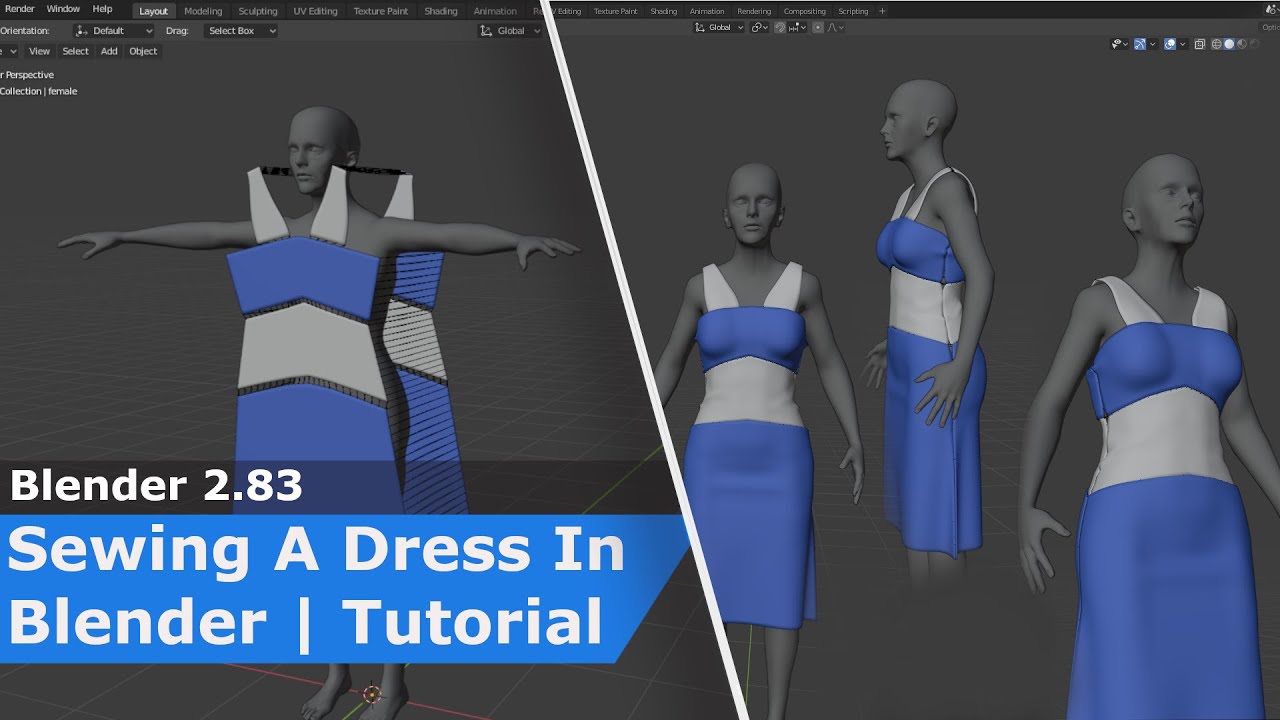Select wireframe viewport shading
The image size is (1280, 720).
[x=1217, y=44]
